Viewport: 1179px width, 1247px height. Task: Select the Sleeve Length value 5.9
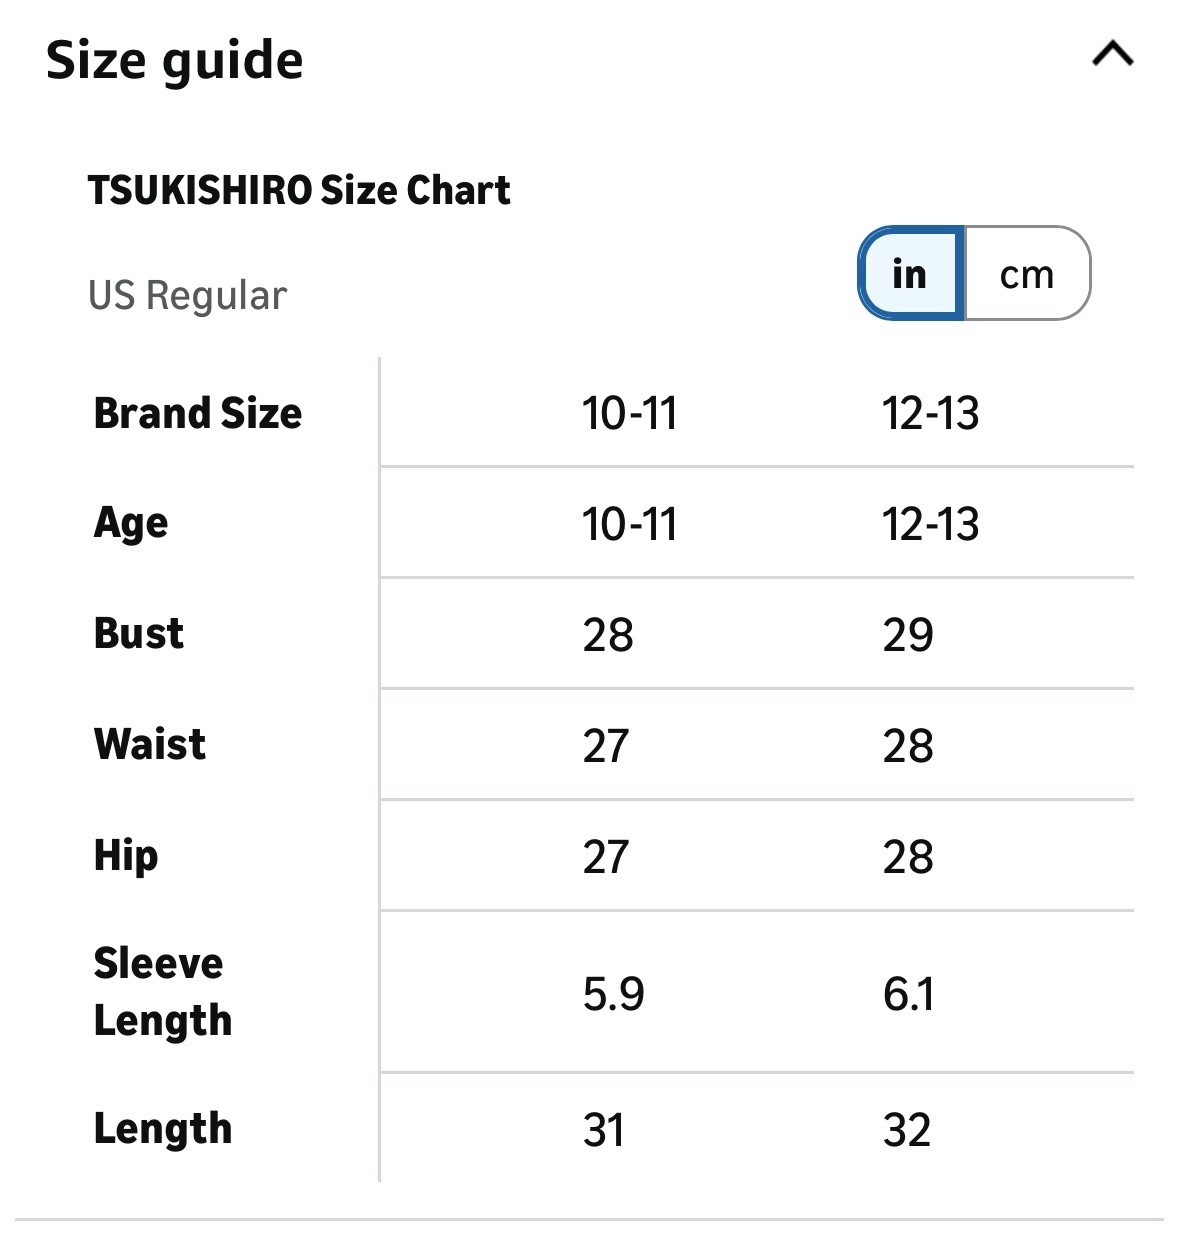[613, 994]
